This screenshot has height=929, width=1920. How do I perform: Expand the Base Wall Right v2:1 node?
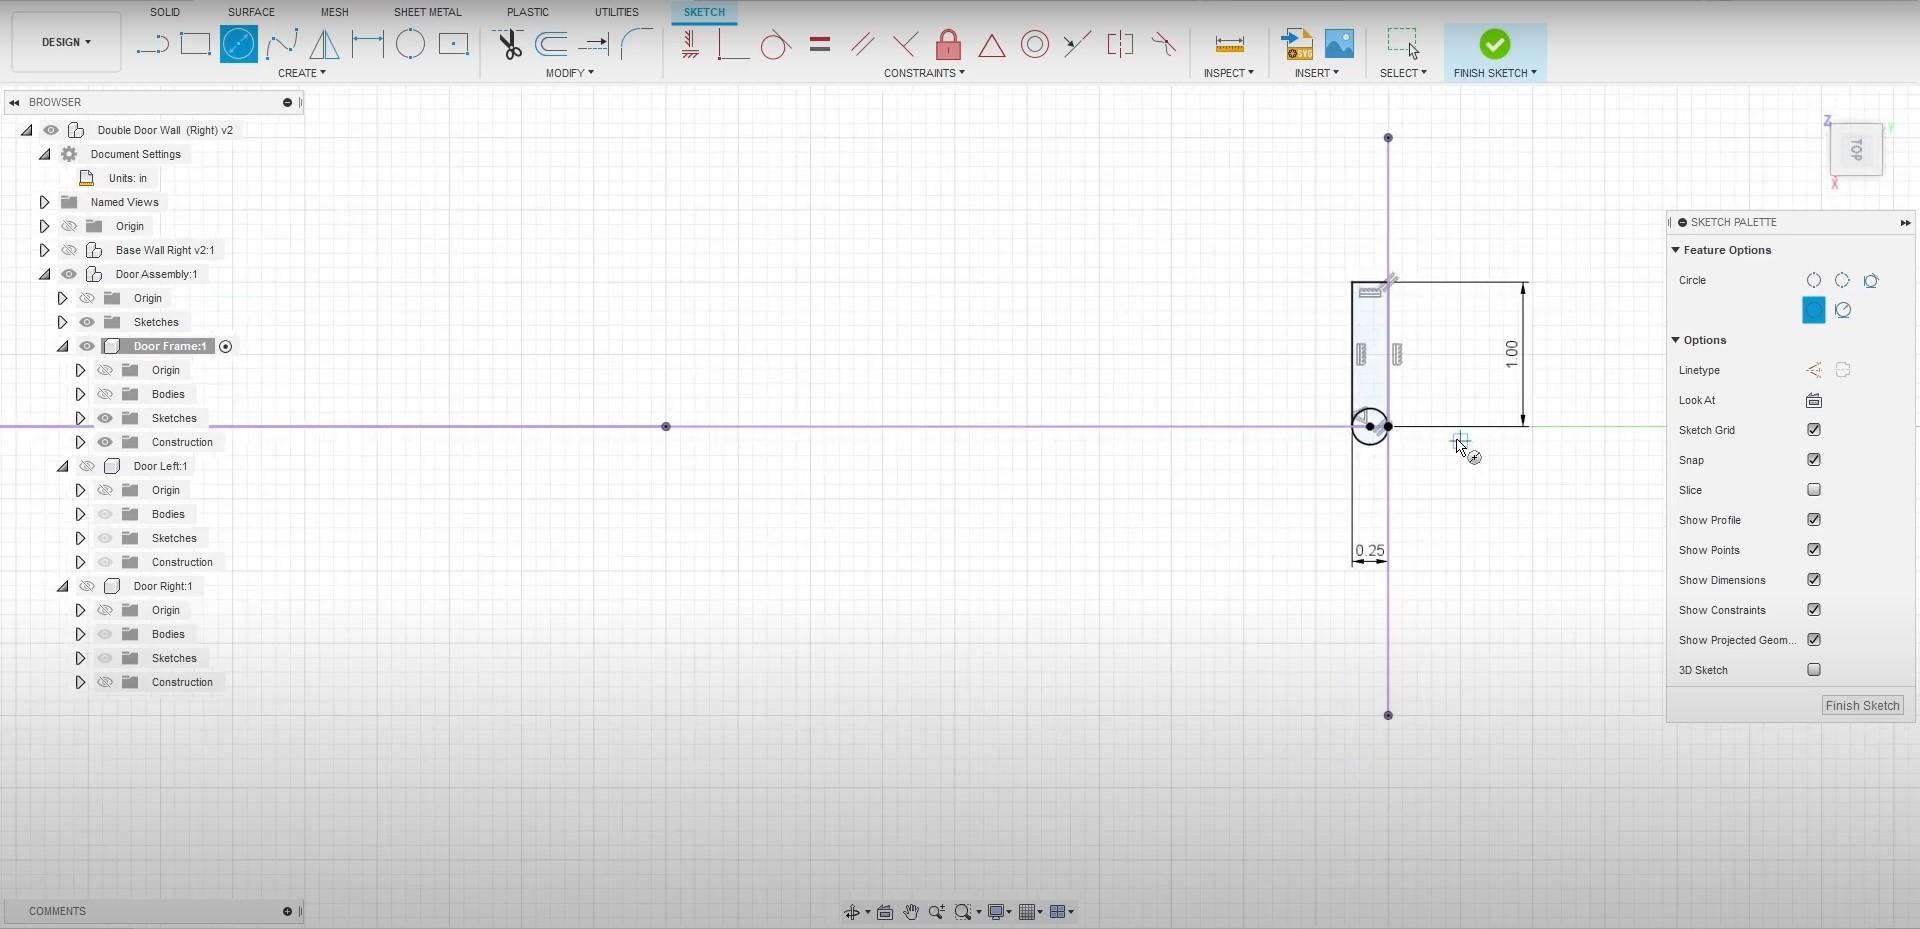44,250
